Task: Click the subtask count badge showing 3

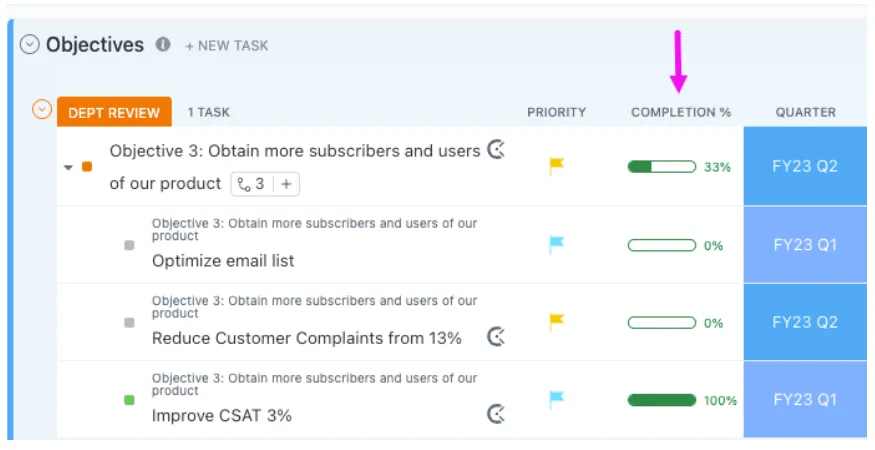Action: tap(252, 184)
